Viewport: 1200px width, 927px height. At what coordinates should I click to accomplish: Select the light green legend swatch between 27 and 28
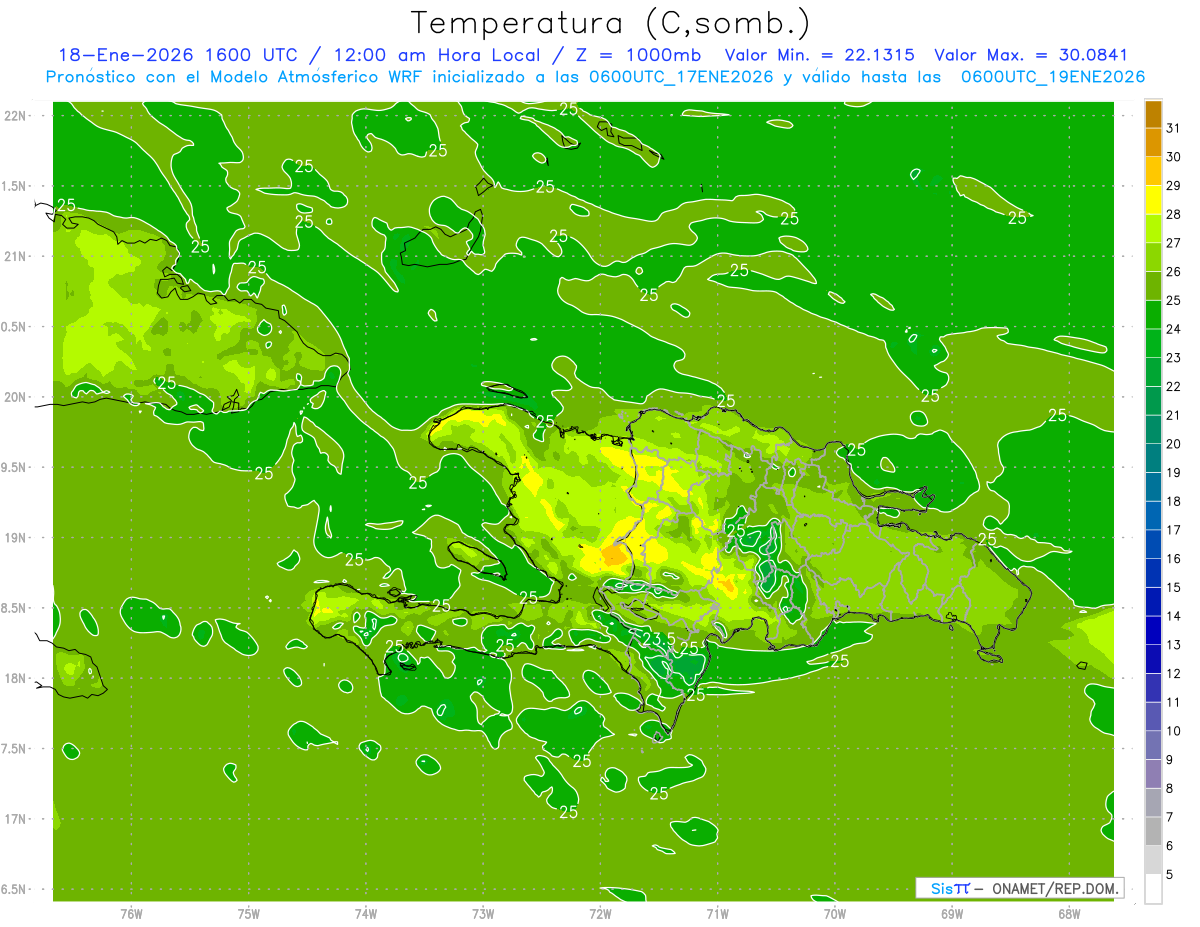coord(1153,229)
